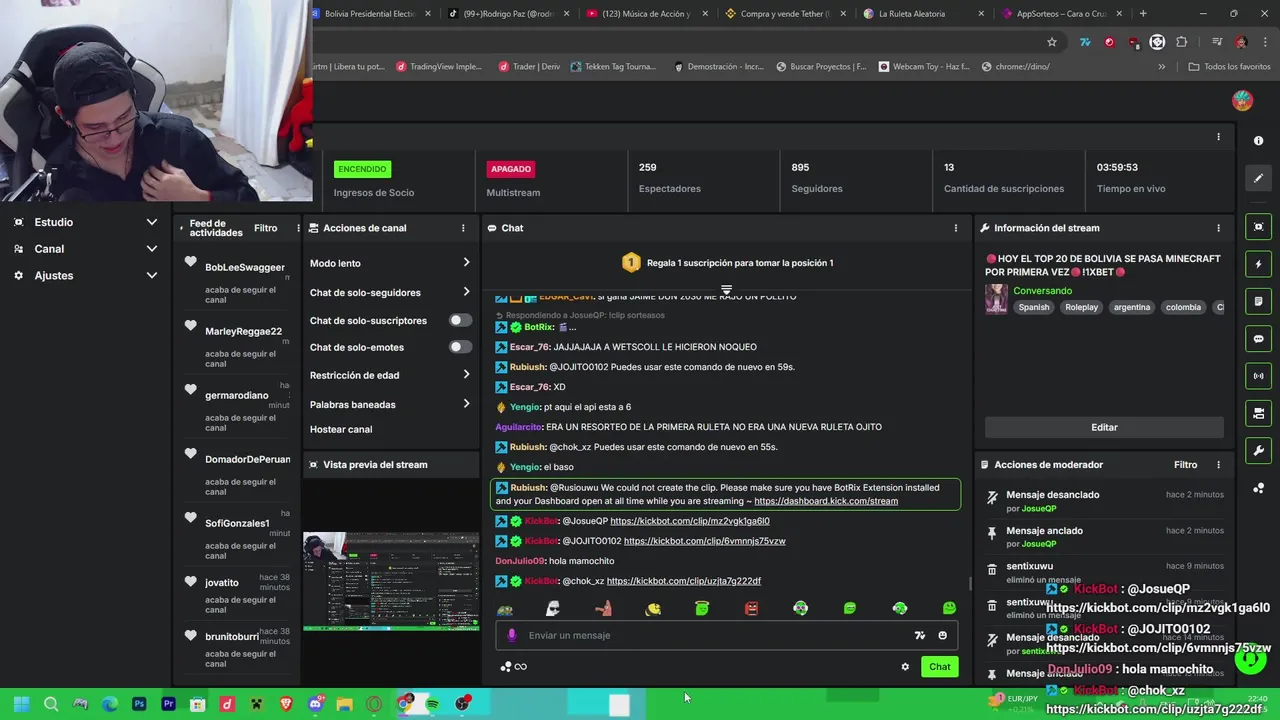The image size is (1280, 720).
Task: Open Palabras baneadas options arrow
Action: point(466,405)
